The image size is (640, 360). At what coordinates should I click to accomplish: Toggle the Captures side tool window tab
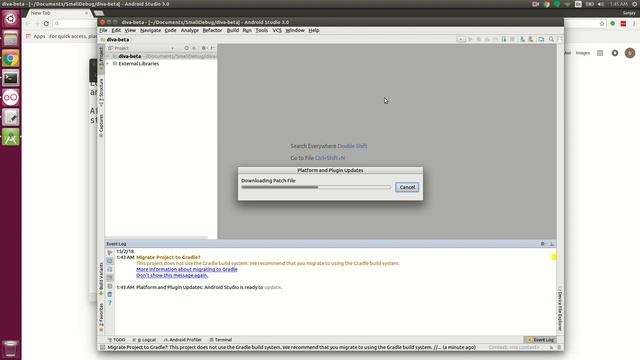[x=101, y=126]
